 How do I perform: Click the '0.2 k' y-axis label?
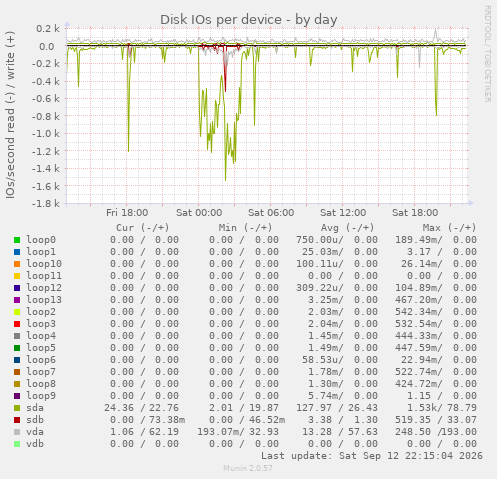[x=48, y=29]
